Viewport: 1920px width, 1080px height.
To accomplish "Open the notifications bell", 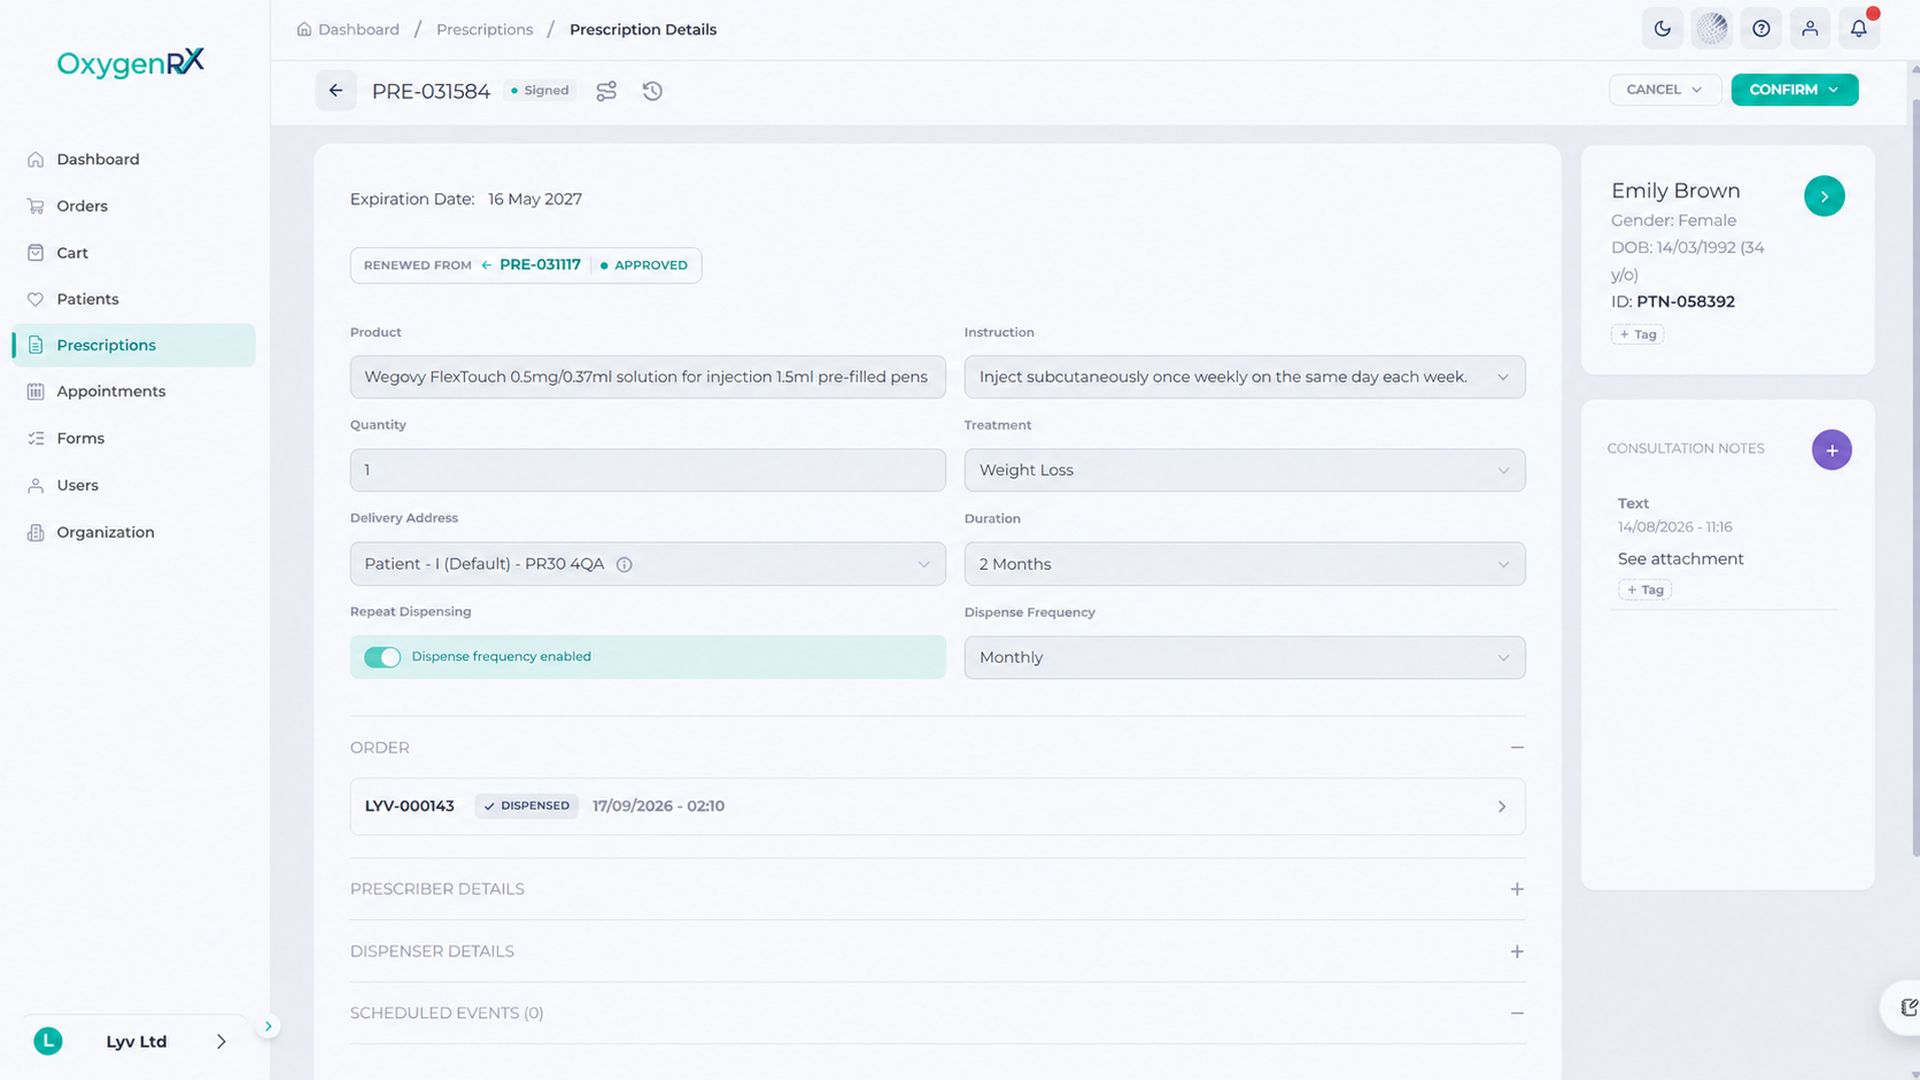I will tap(1859, 29).
